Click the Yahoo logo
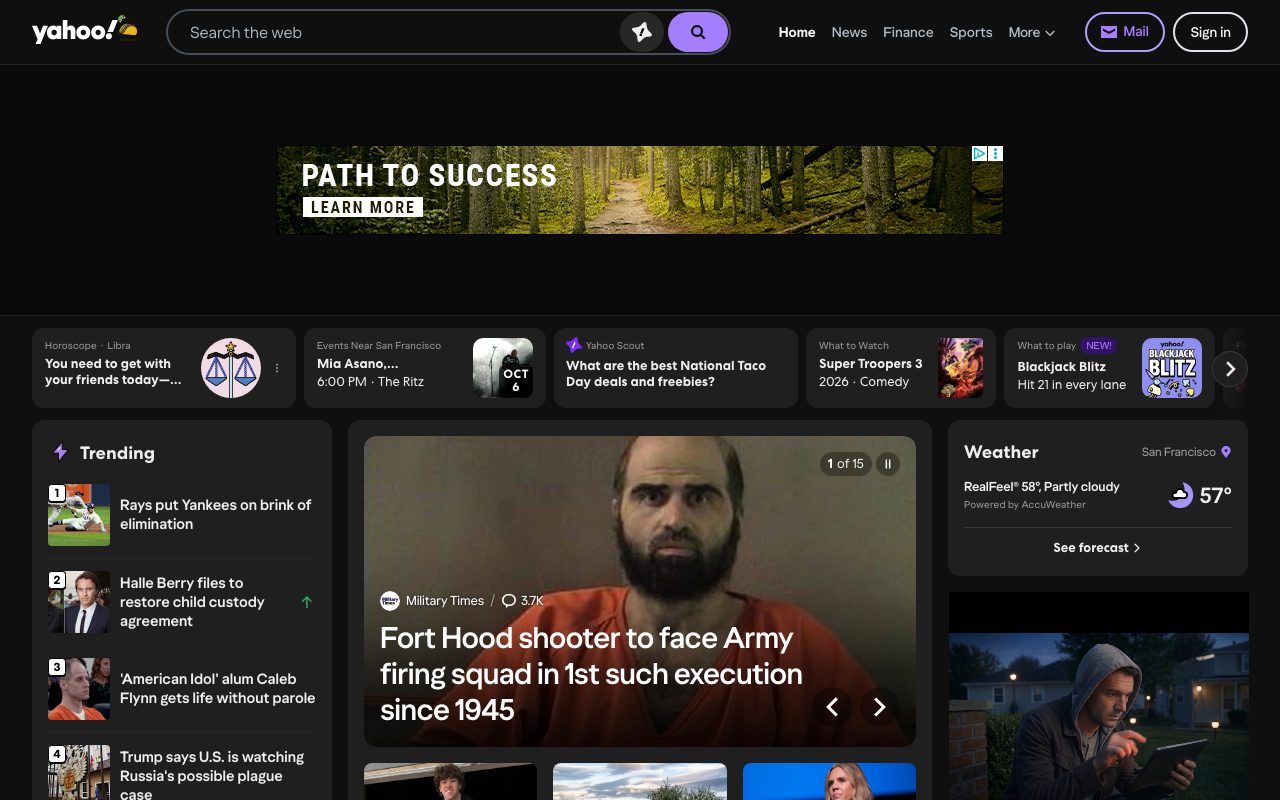The height and width of the screenshot is (800, 1280). [85, 31]
